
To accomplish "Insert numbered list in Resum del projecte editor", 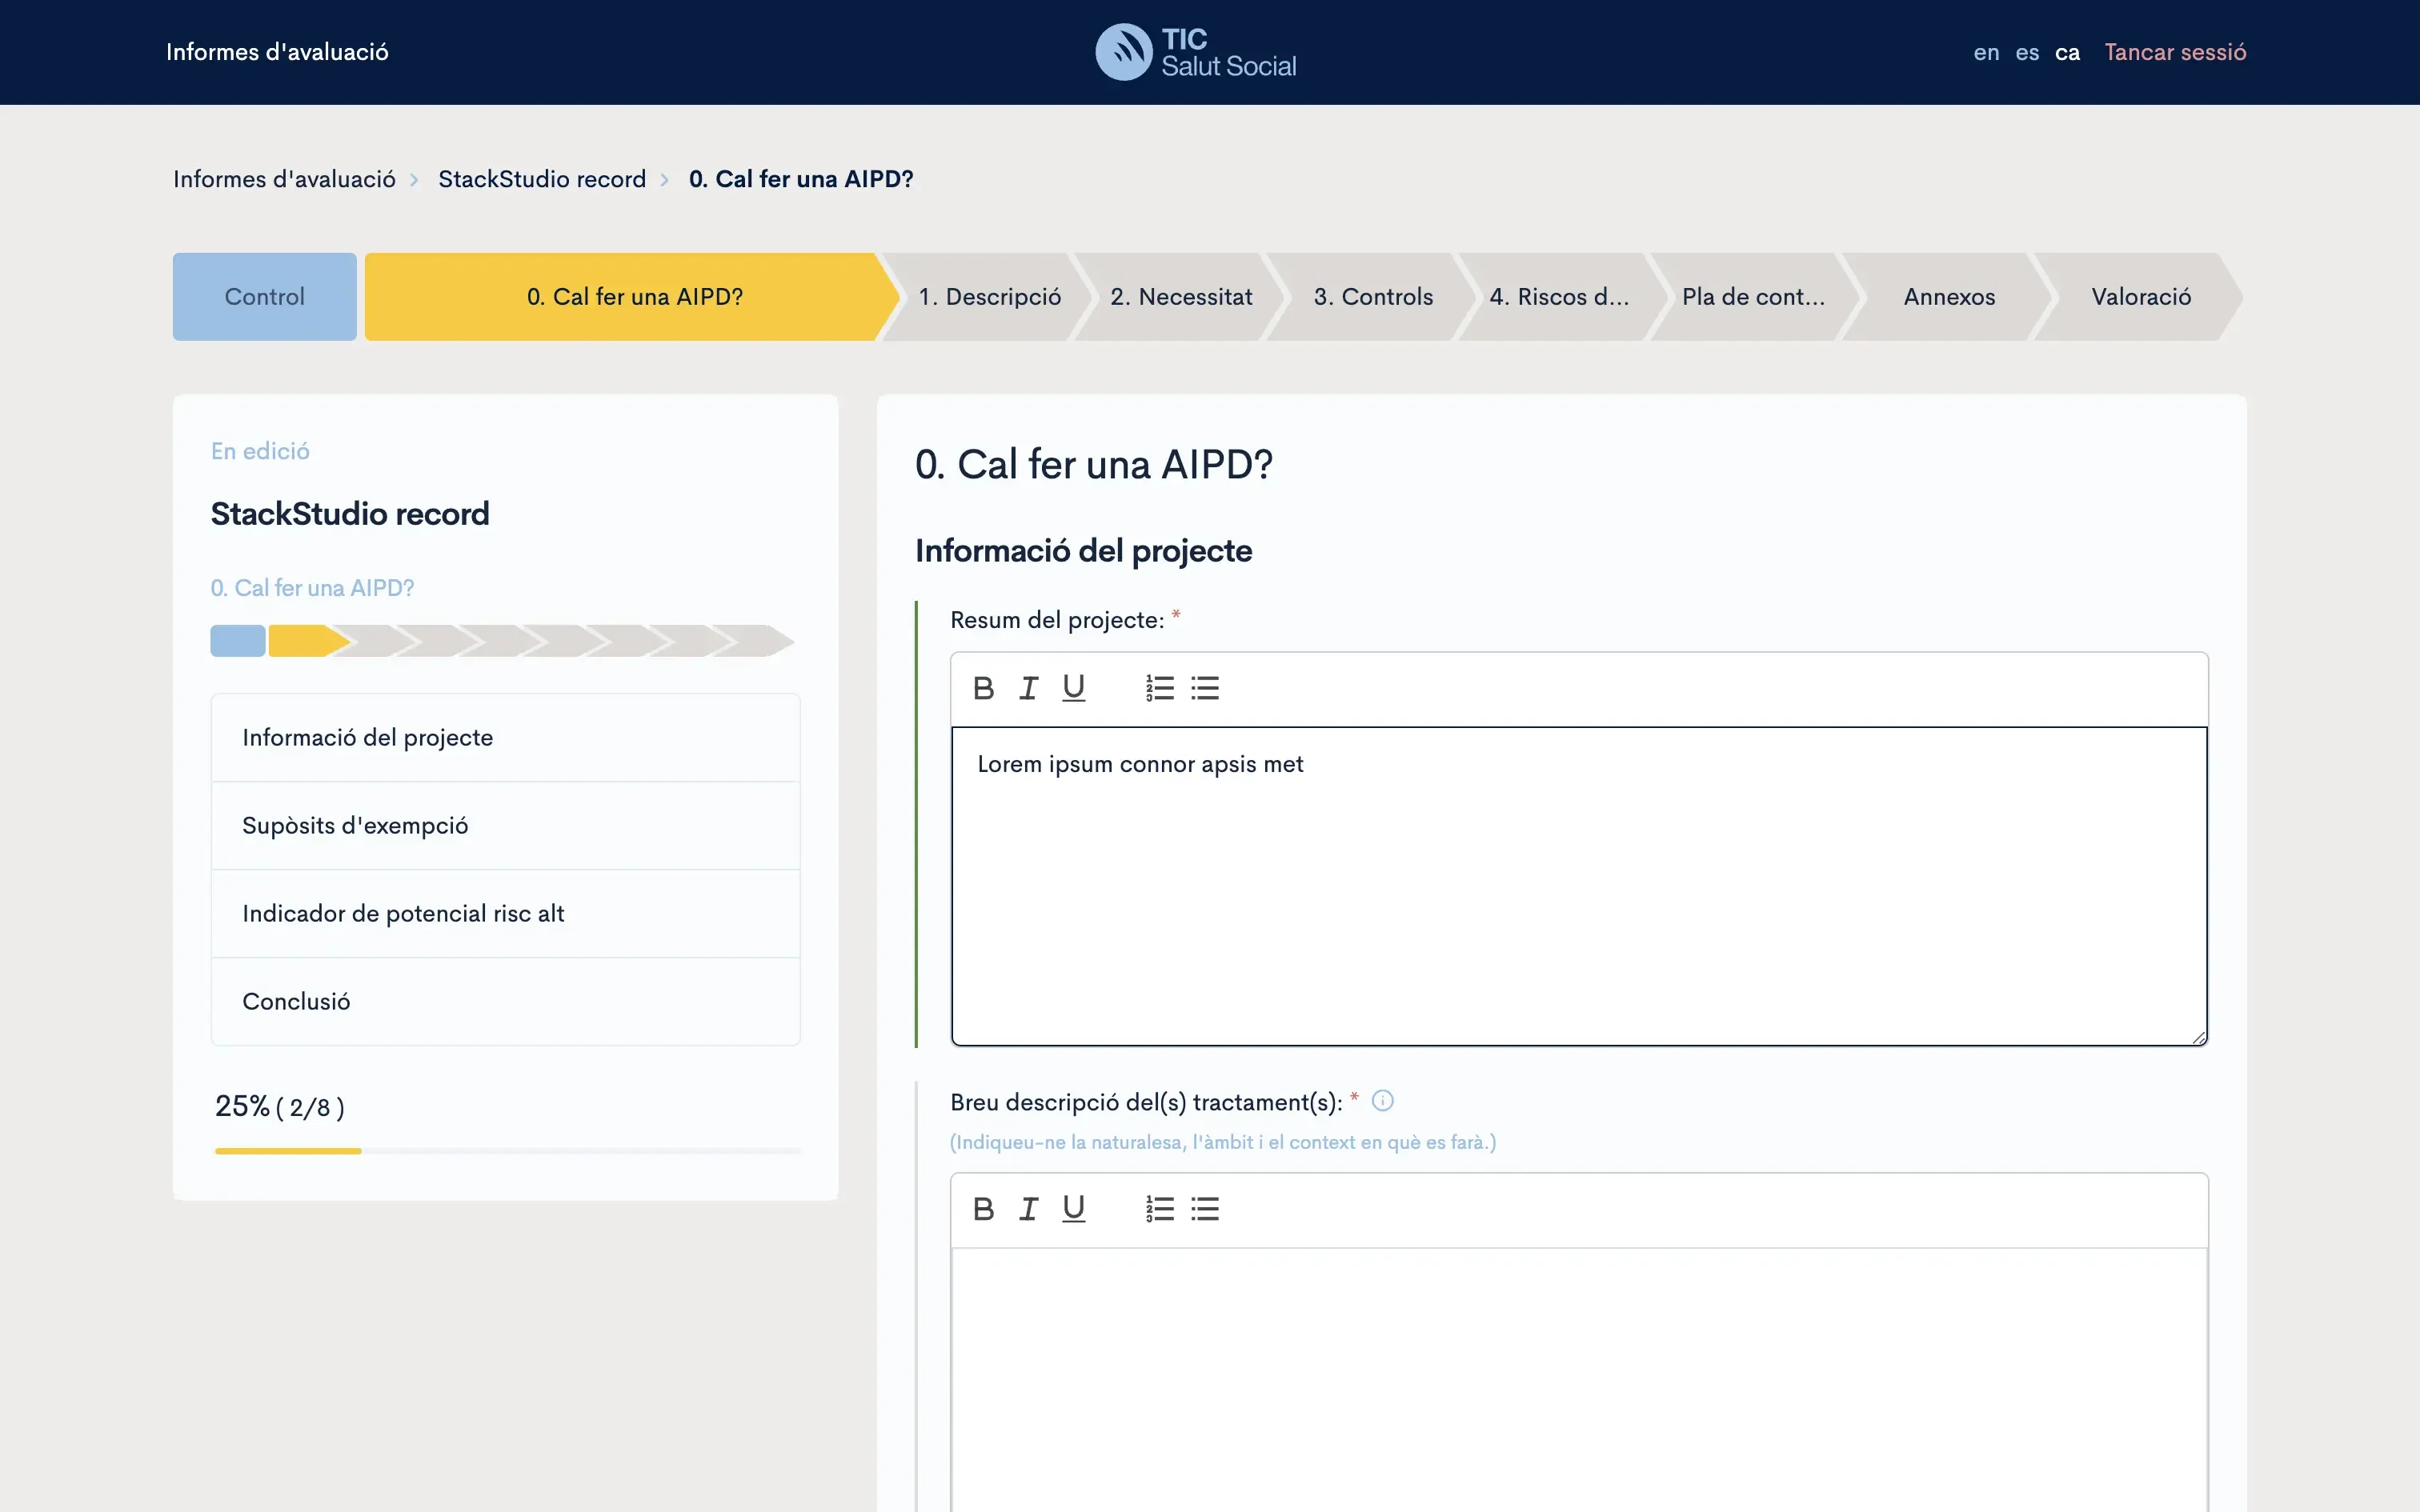I will (x=1160, y=688).
